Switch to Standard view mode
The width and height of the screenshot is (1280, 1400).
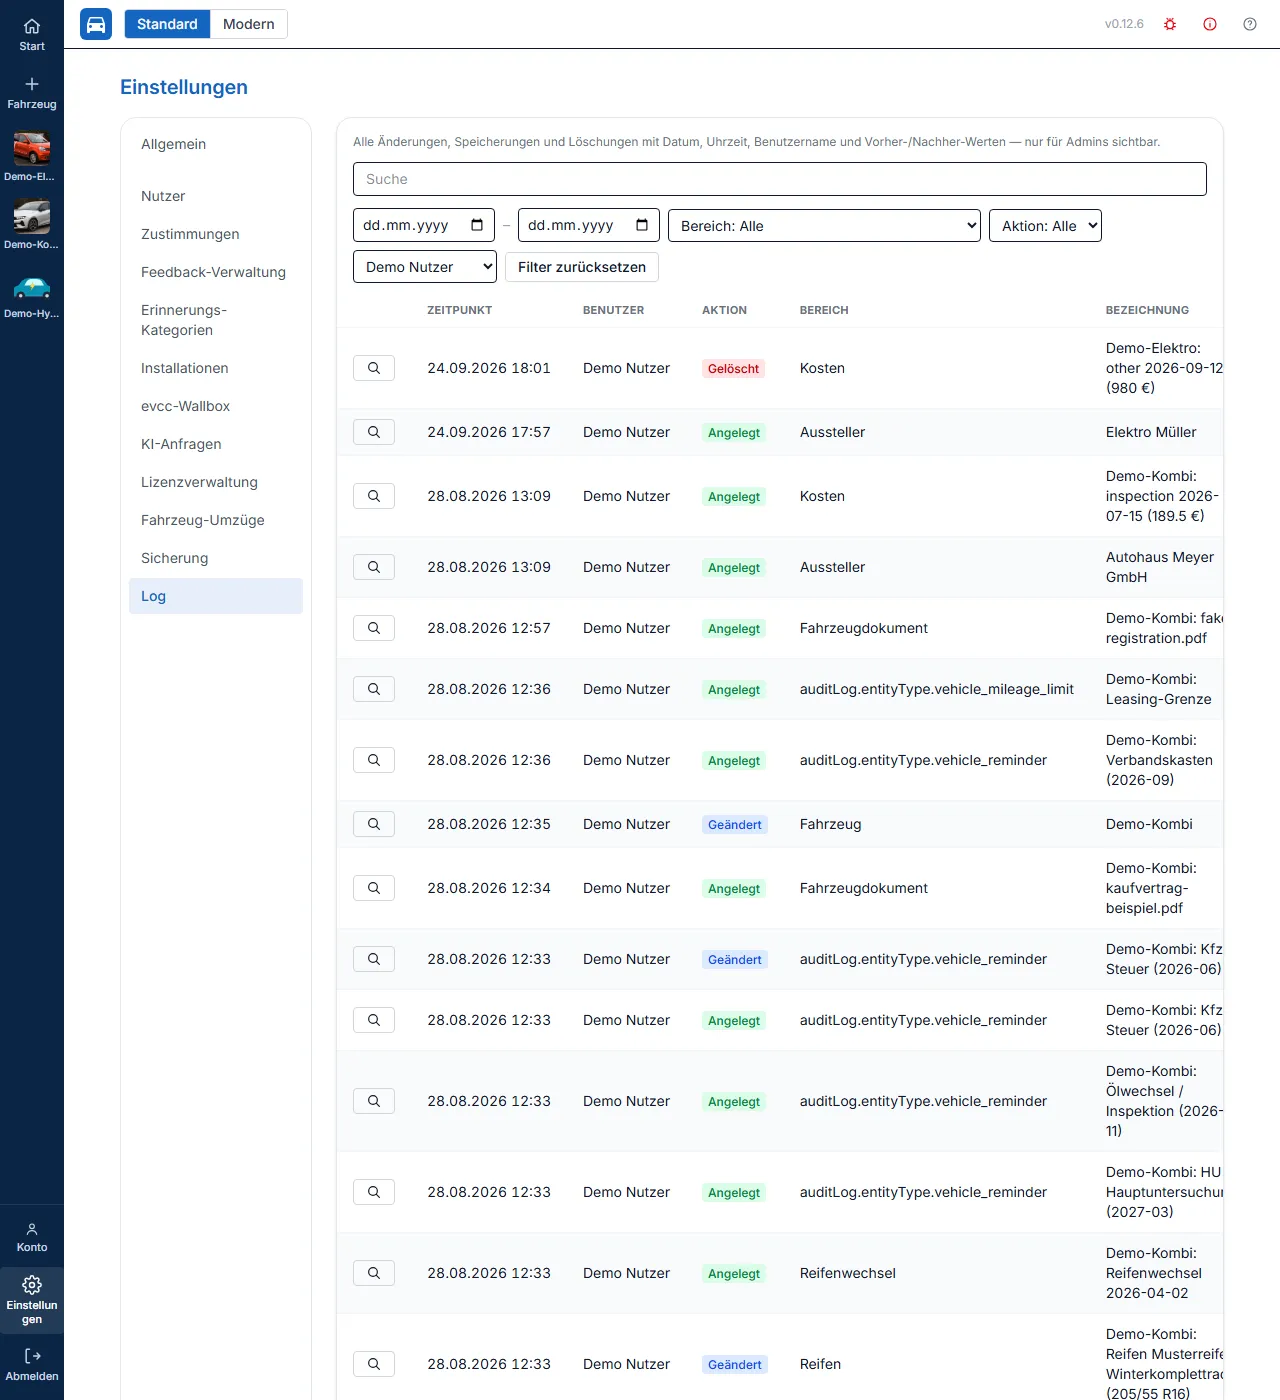[x=167, y=24]
